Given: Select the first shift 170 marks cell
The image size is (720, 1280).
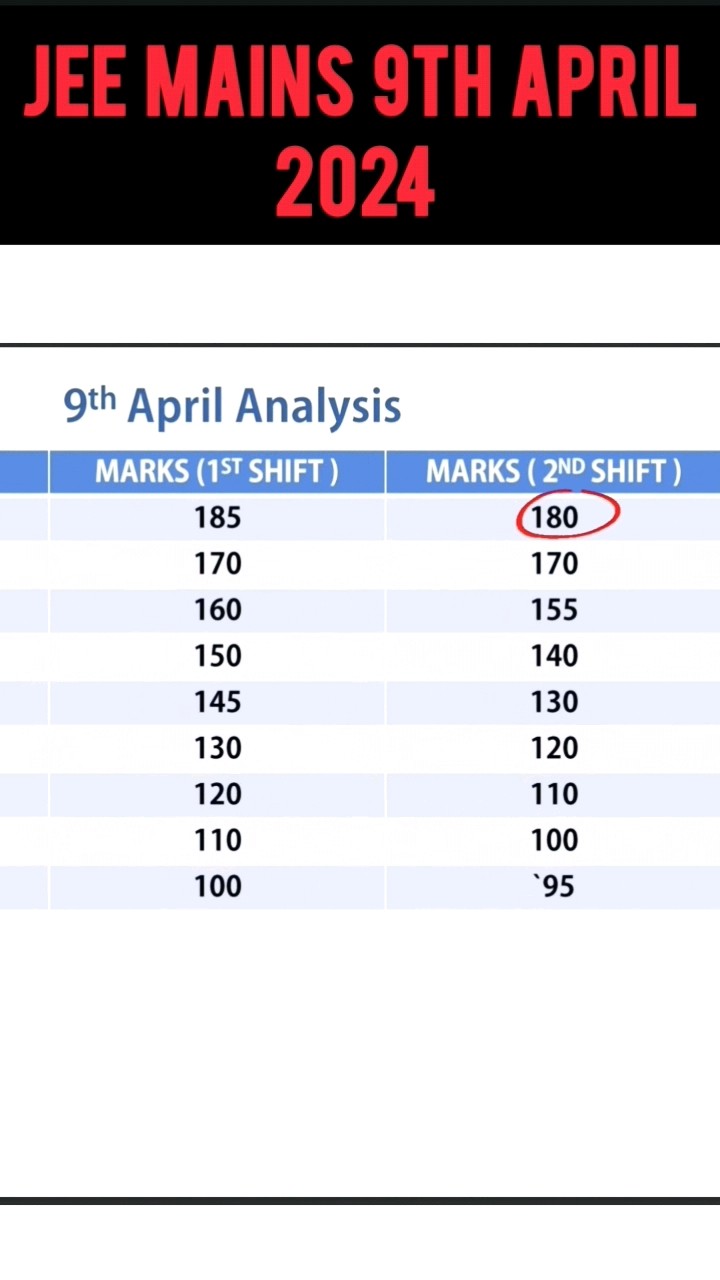Looking at the screenshot, I should 217,564.
